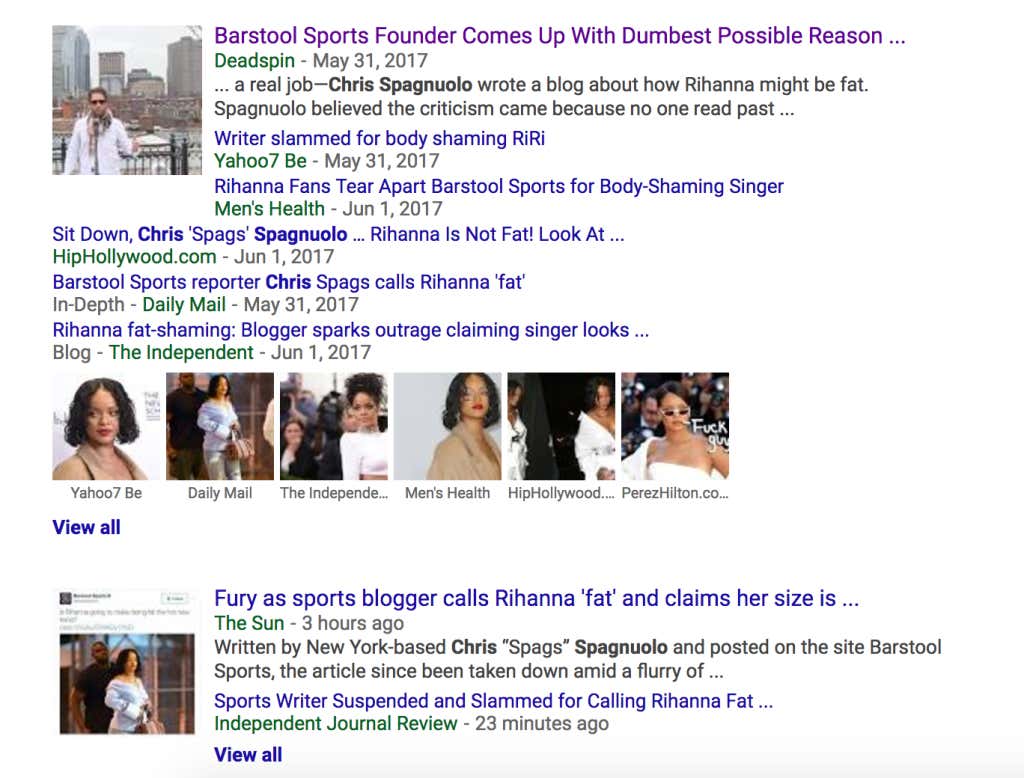The height and width of the screenshot is (778, 1024).
Task: Select the HipHollywood image thumbnail
Action: 561,426
